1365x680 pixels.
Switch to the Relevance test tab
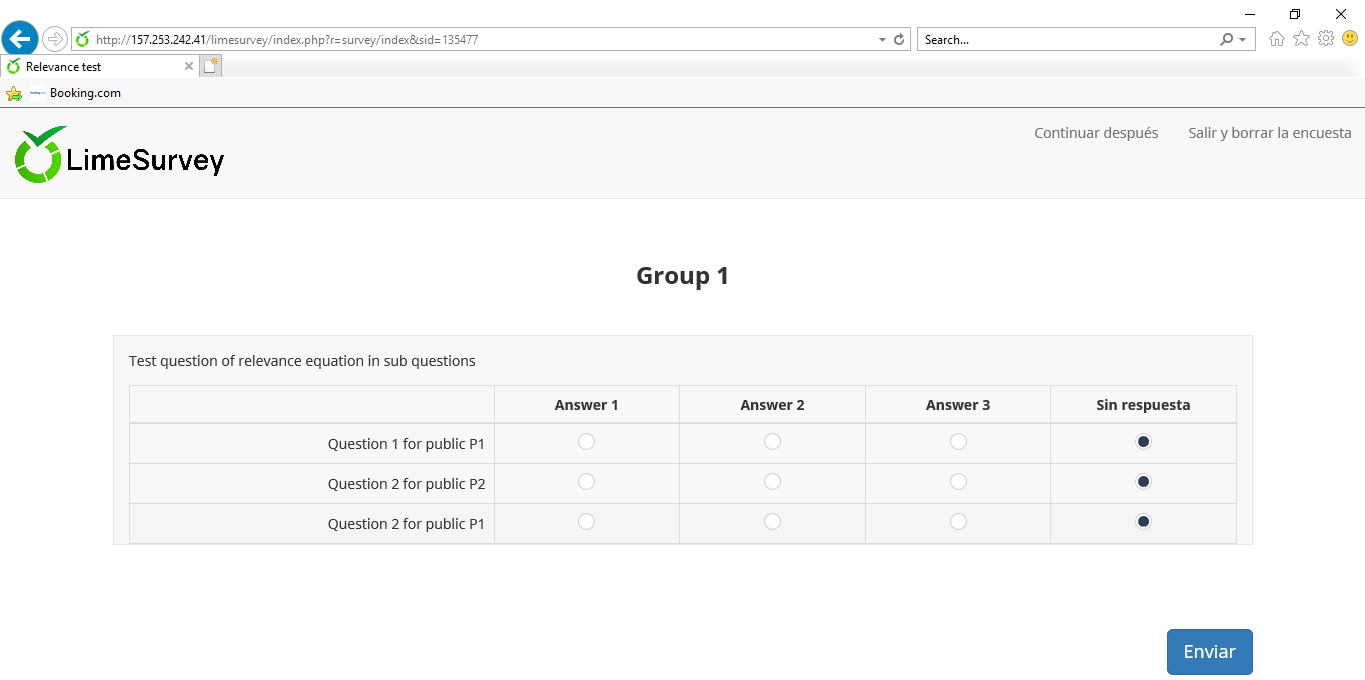coord(95,67)
